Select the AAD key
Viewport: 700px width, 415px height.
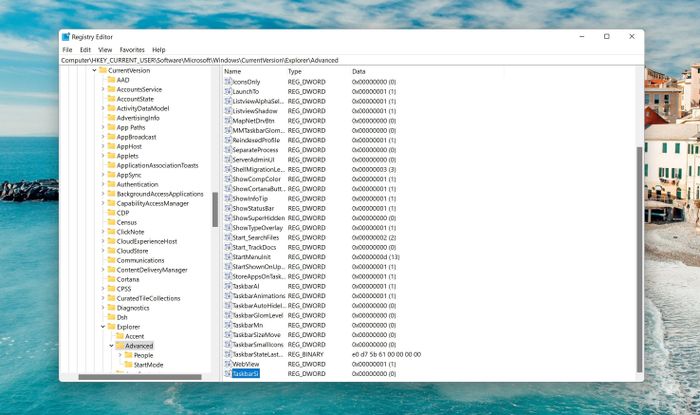click(123, 80)
